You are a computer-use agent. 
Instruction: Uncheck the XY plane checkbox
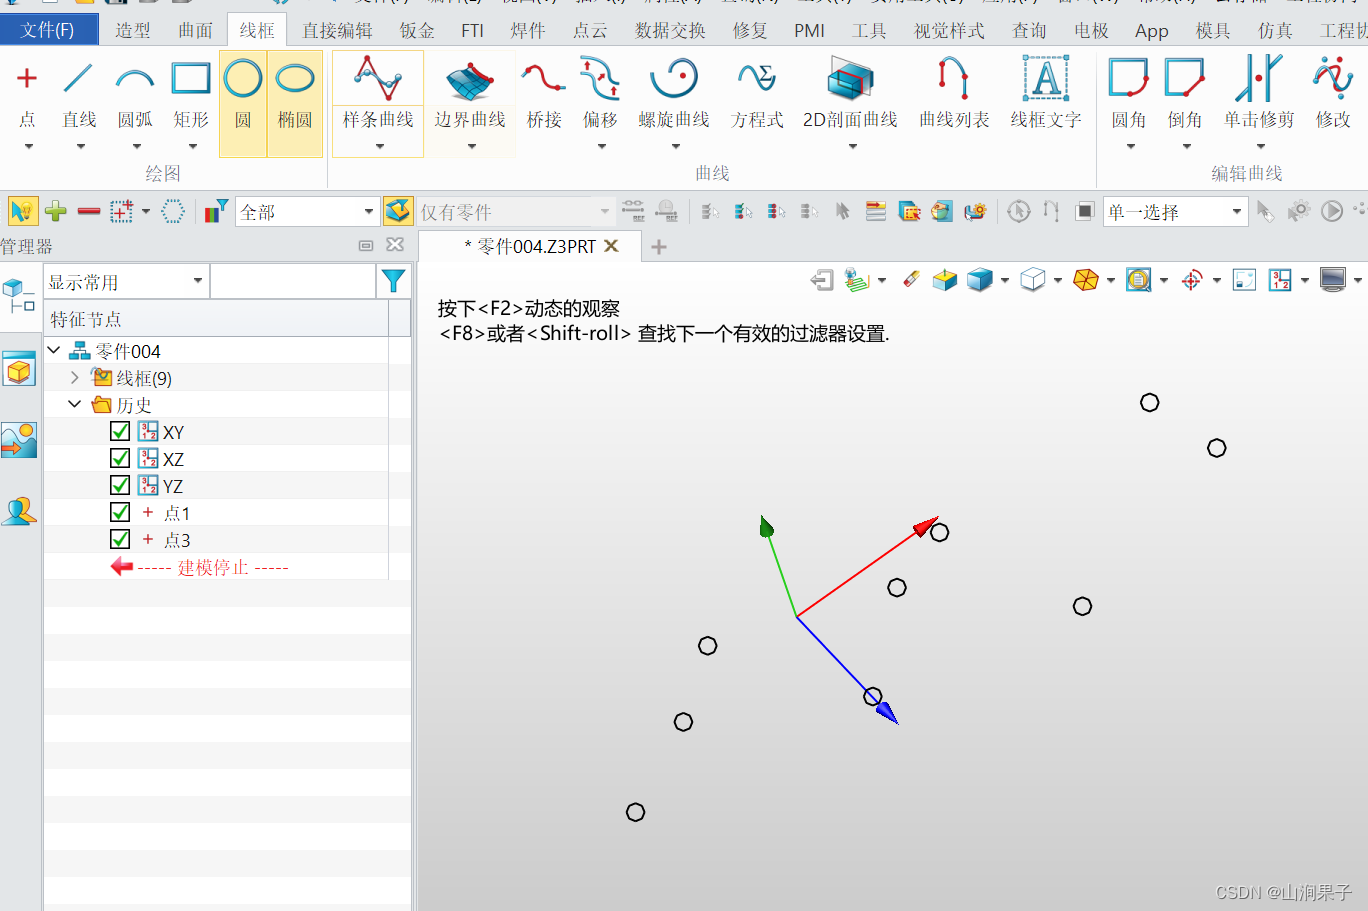[x=120, y=431]
